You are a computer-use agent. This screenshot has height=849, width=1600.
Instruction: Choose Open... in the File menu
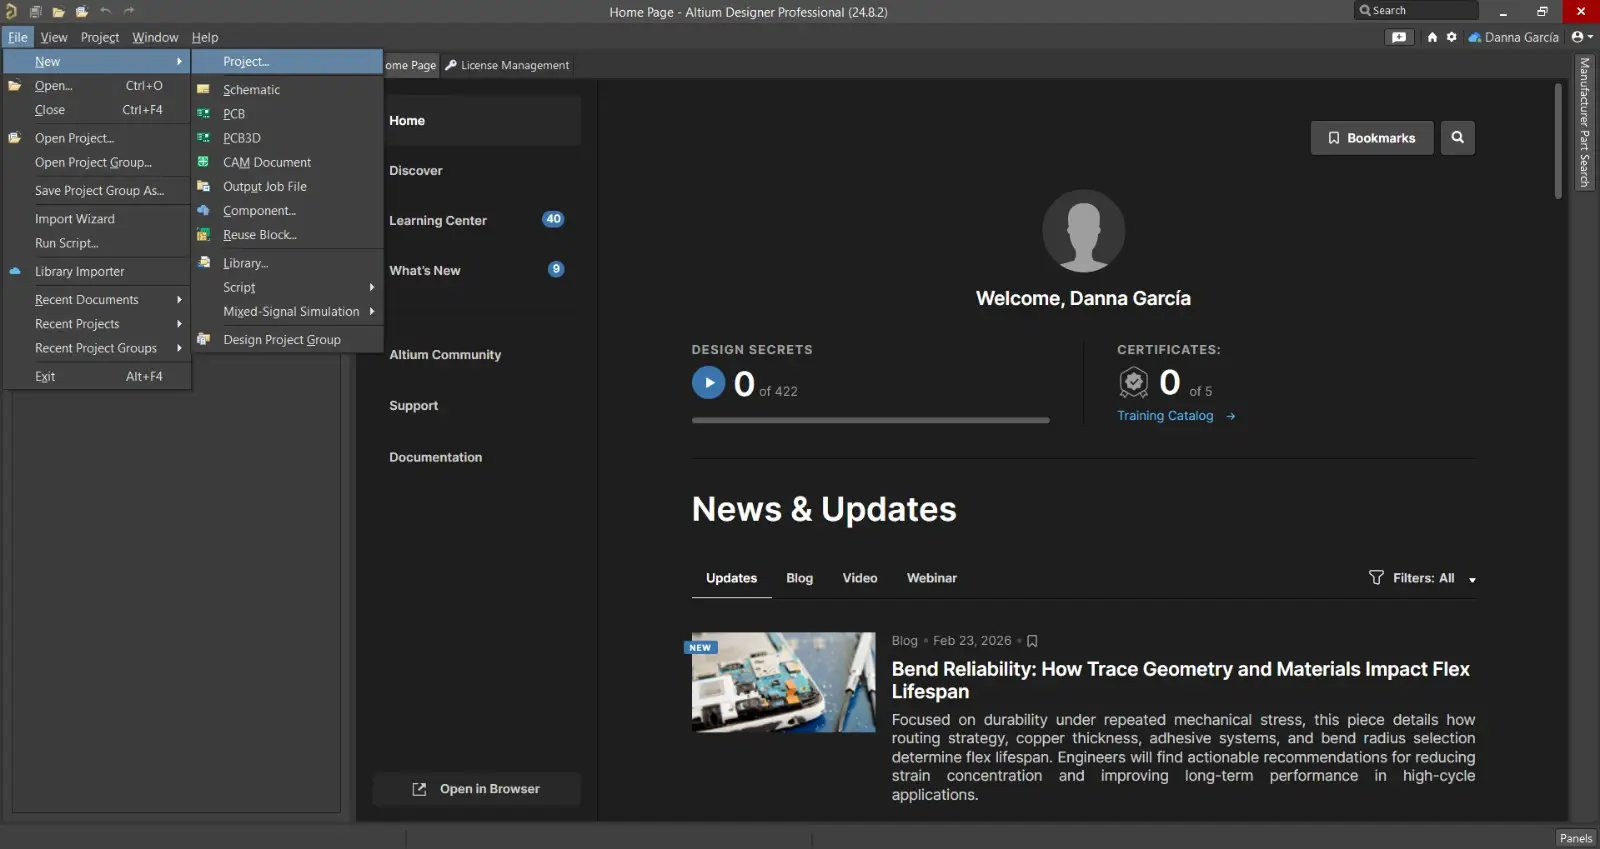point(97,86)
